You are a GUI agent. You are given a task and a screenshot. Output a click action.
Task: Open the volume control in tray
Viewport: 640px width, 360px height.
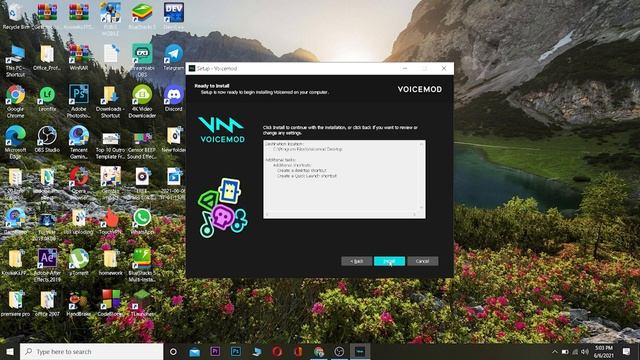(585, 351)
